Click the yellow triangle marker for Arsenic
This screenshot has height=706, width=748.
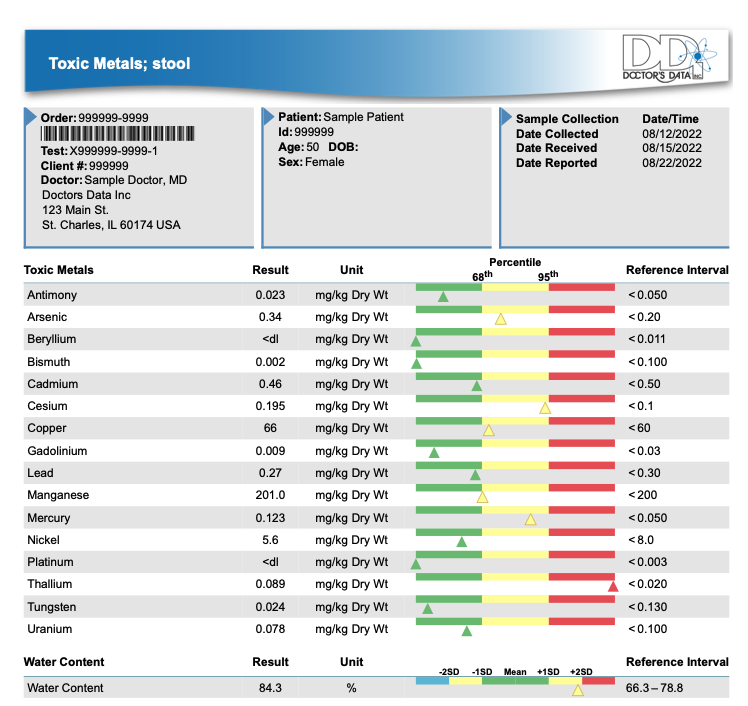click(x=500, y=319)
